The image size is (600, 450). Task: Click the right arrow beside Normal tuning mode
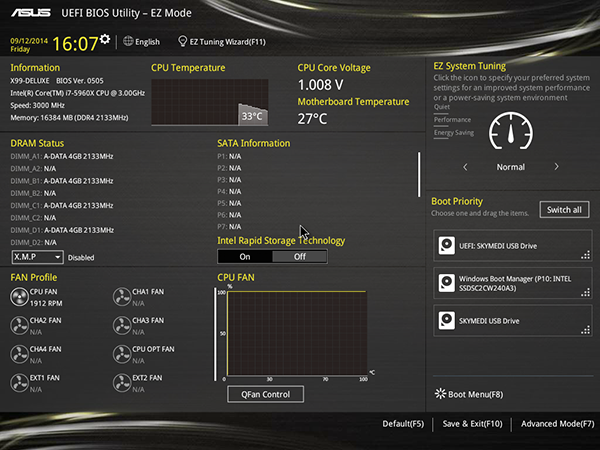(x=556, y=167)
